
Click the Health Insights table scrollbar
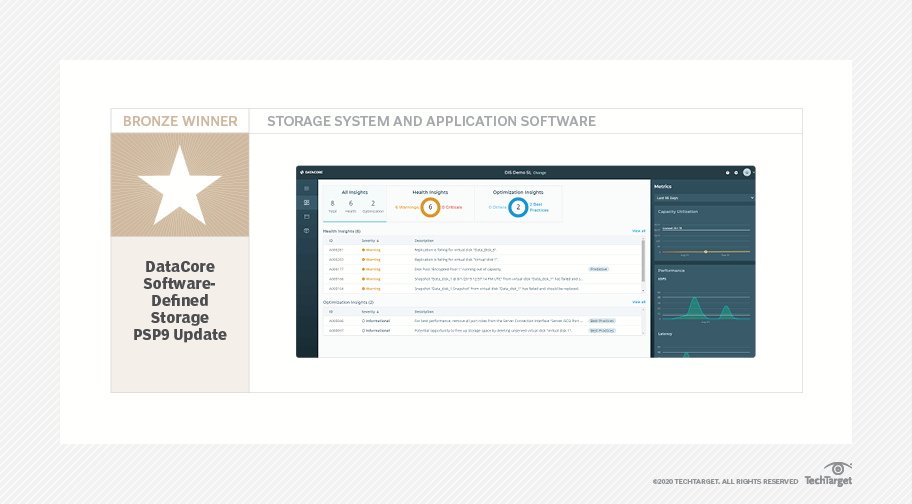(643, 258)
